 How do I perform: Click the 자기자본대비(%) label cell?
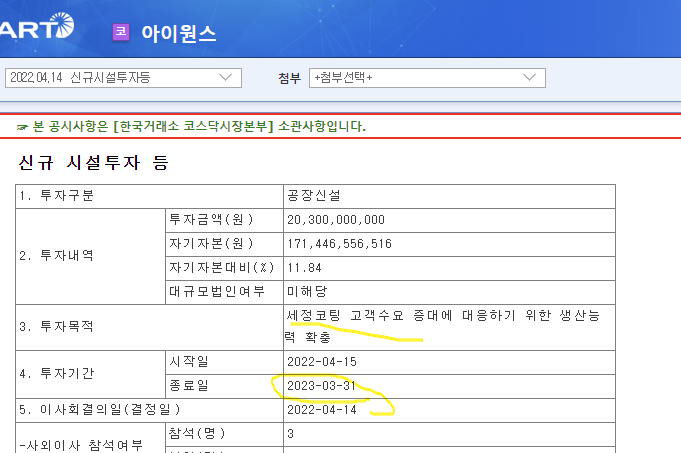(x=224, y=268)
